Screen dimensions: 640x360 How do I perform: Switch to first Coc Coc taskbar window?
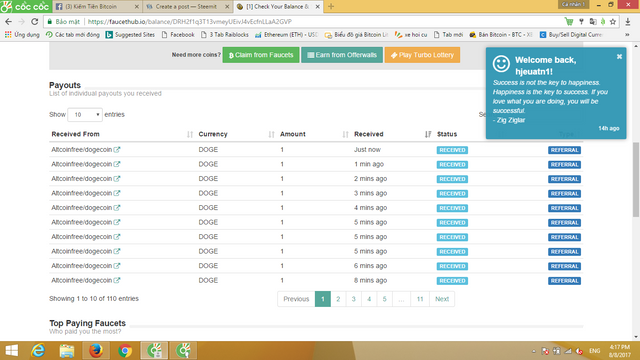154,351
